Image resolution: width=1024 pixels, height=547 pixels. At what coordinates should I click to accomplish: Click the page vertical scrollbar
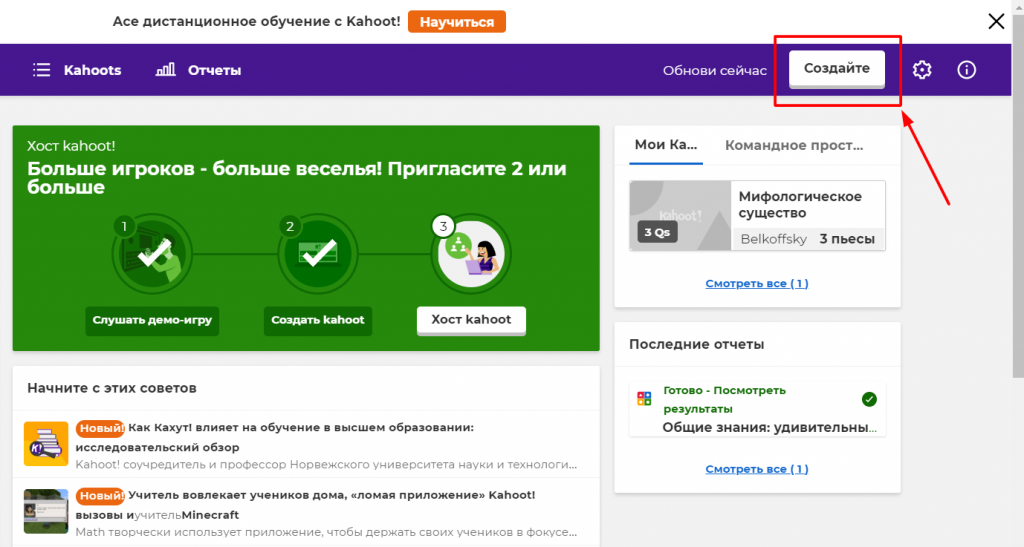click(1017, 196)
